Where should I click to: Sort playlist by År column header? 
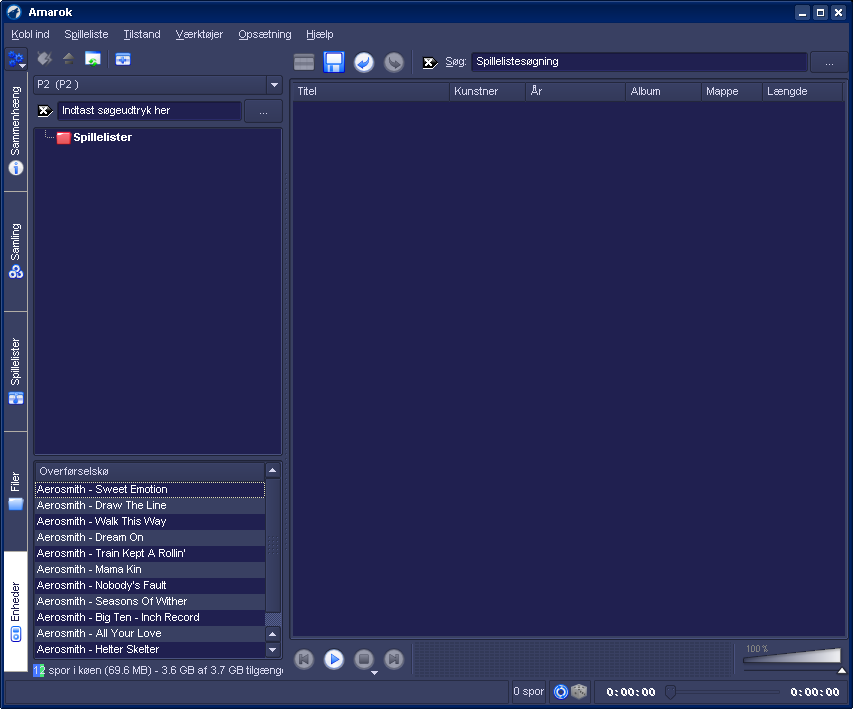(576, 91)
